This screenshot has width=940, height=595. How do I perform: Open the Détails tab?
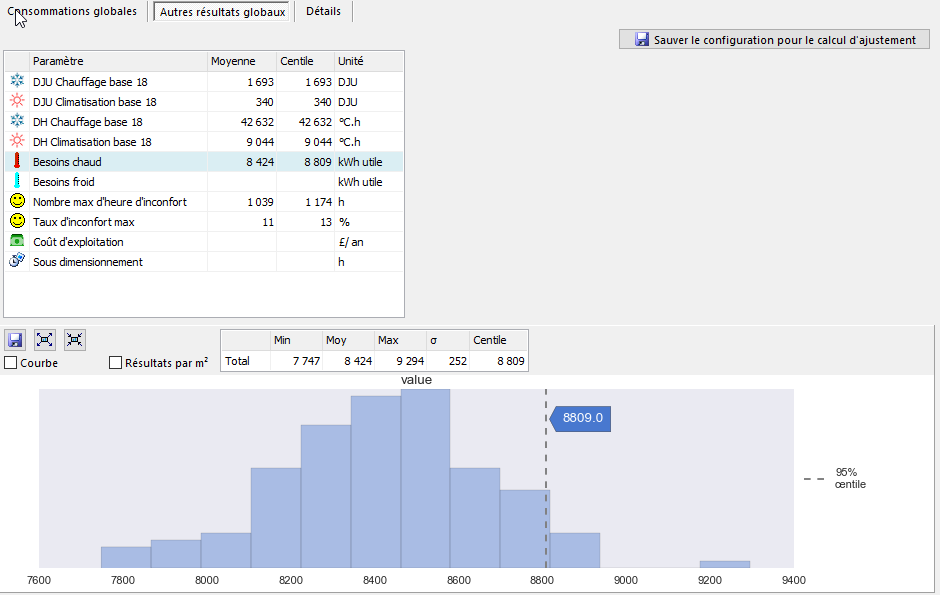(x=323, y=11)
